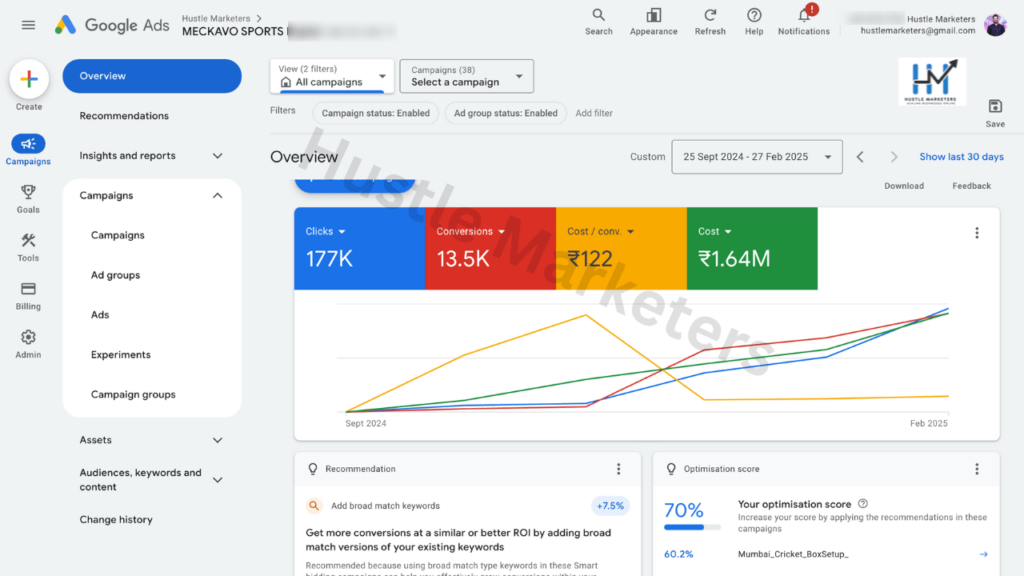Click the Refresh icon
Image resolution: width=1024 pixels, height=576 pixels.
(x=710, y=16)
